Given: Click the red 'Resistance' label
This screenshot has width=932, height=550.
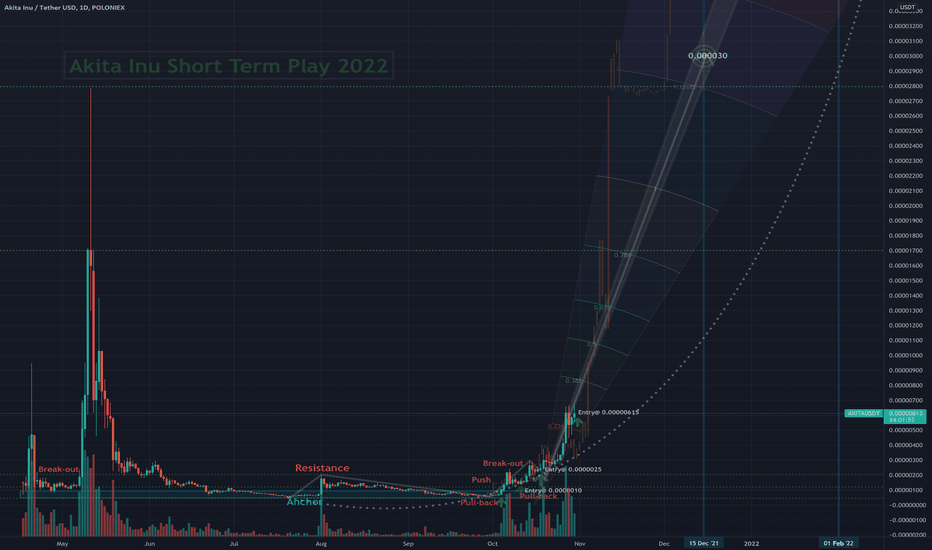Looking at the screenshot, I should [322, 468].
